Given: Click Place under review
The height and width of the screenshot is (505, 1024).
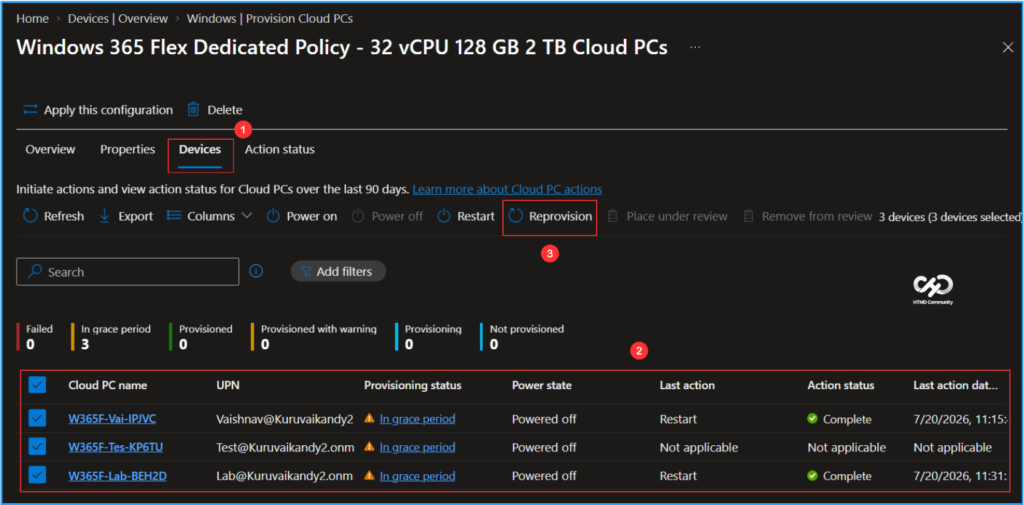Looking at the screenshot, I should tap(667, 216).
